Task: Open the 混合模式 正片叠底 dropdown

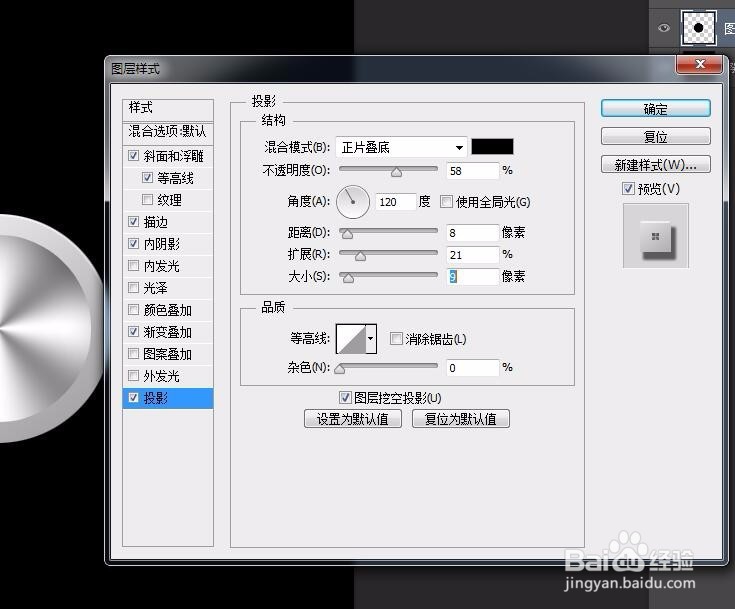Action: point(402,147)
